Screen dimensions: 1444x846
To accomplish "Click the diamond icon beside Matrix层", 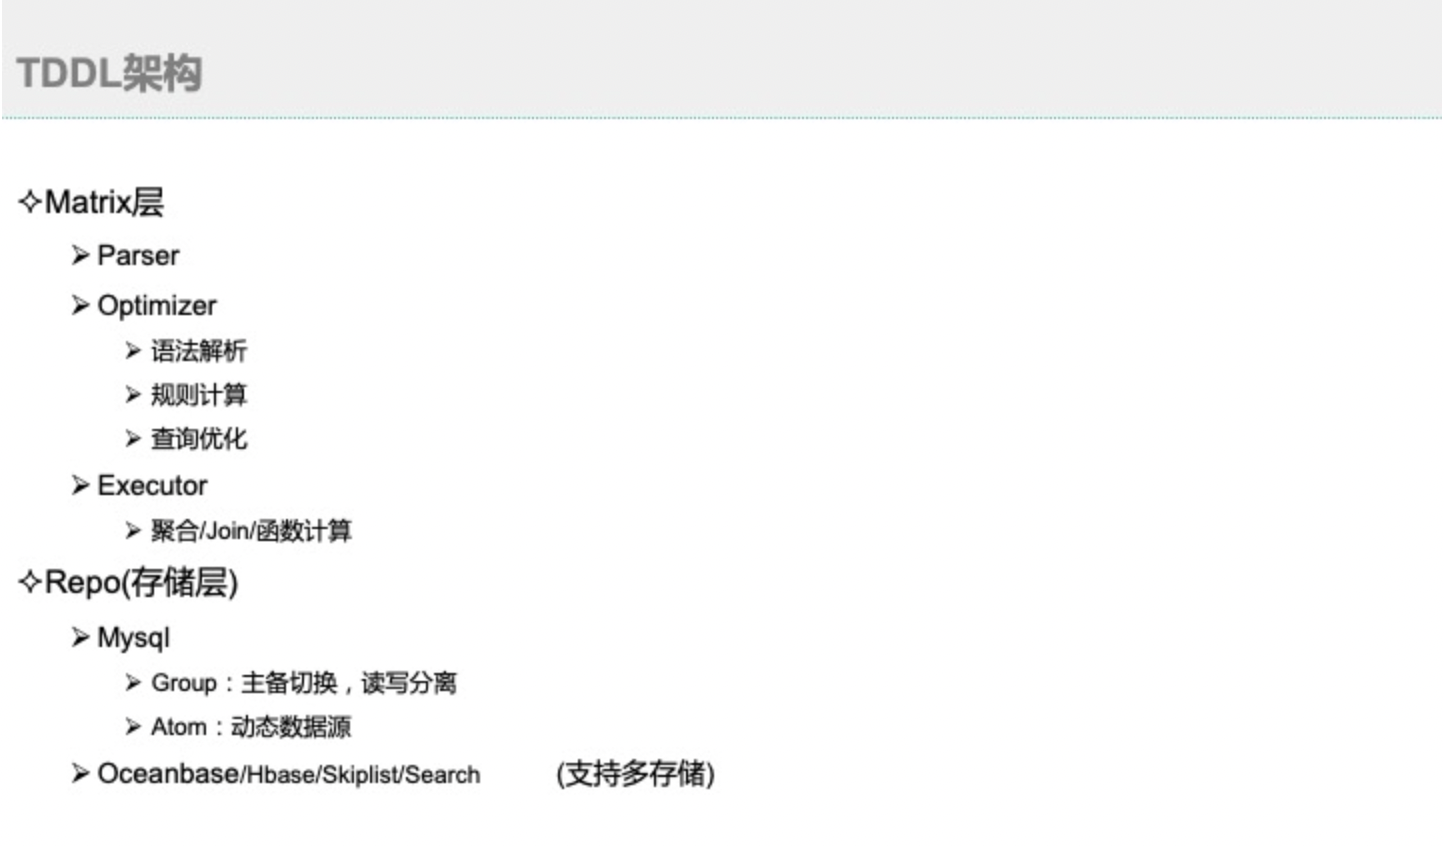I will pos(29,201).
